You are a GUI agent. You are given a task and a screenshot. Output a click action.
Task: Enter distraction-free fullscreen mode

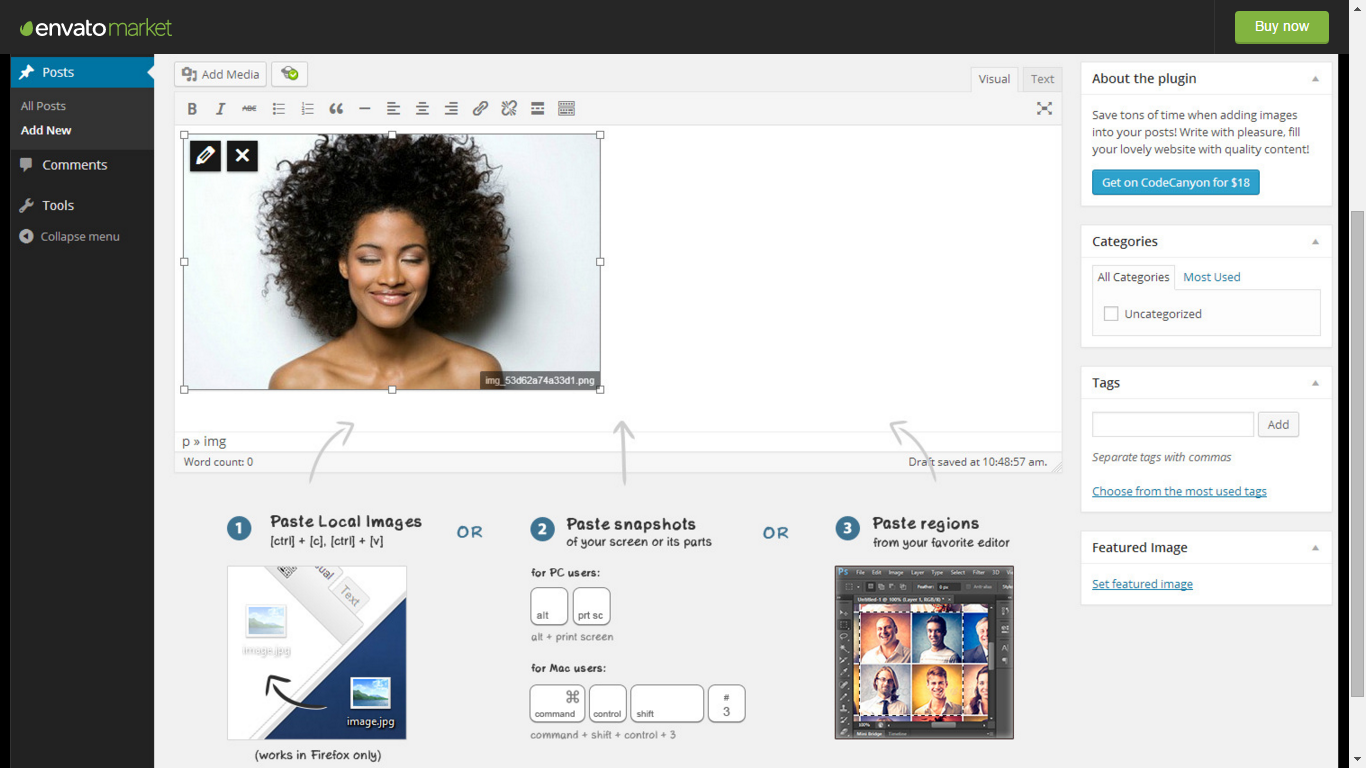(1044, 109)
